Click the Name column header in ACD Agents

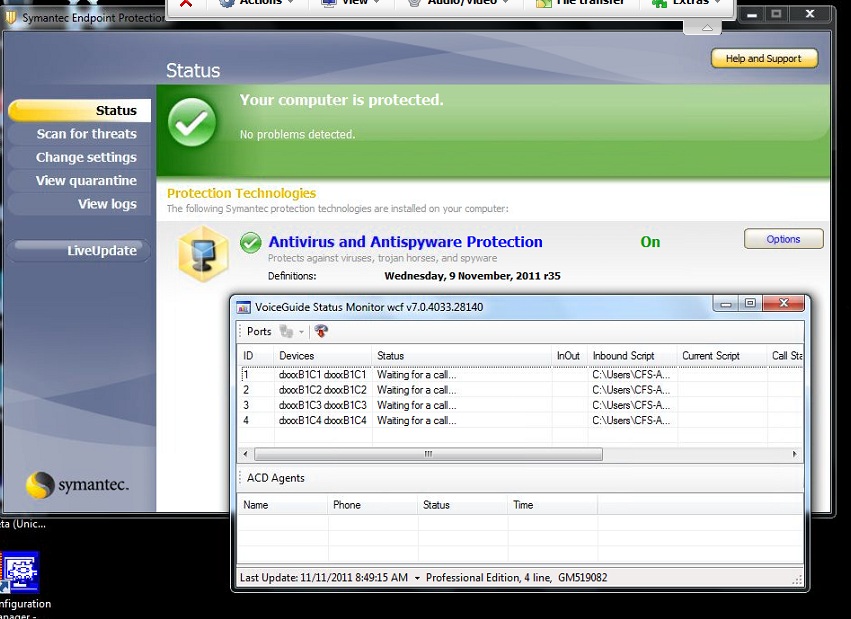(283, 505)
